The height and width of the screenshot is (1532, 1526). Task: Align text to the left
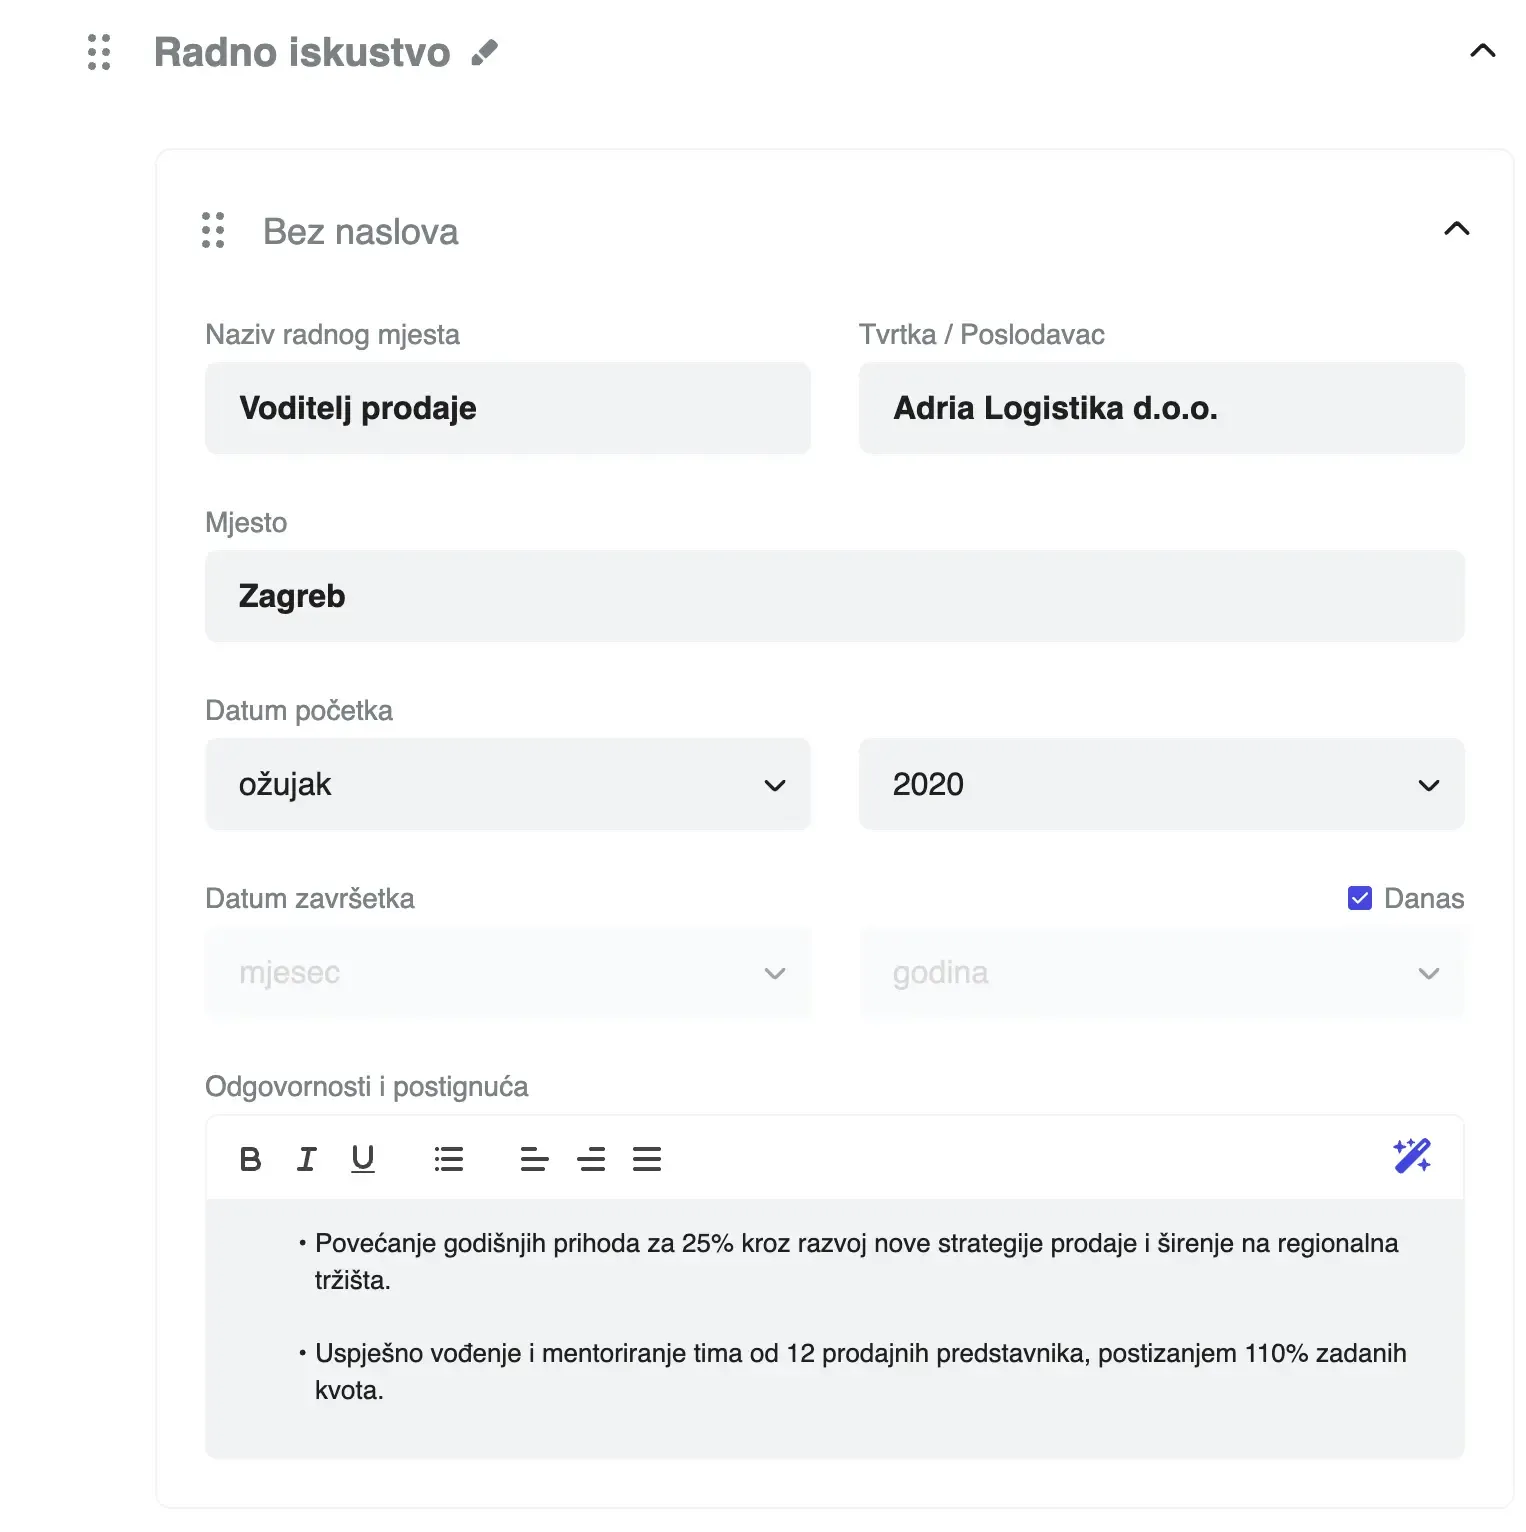point(534,1158)
